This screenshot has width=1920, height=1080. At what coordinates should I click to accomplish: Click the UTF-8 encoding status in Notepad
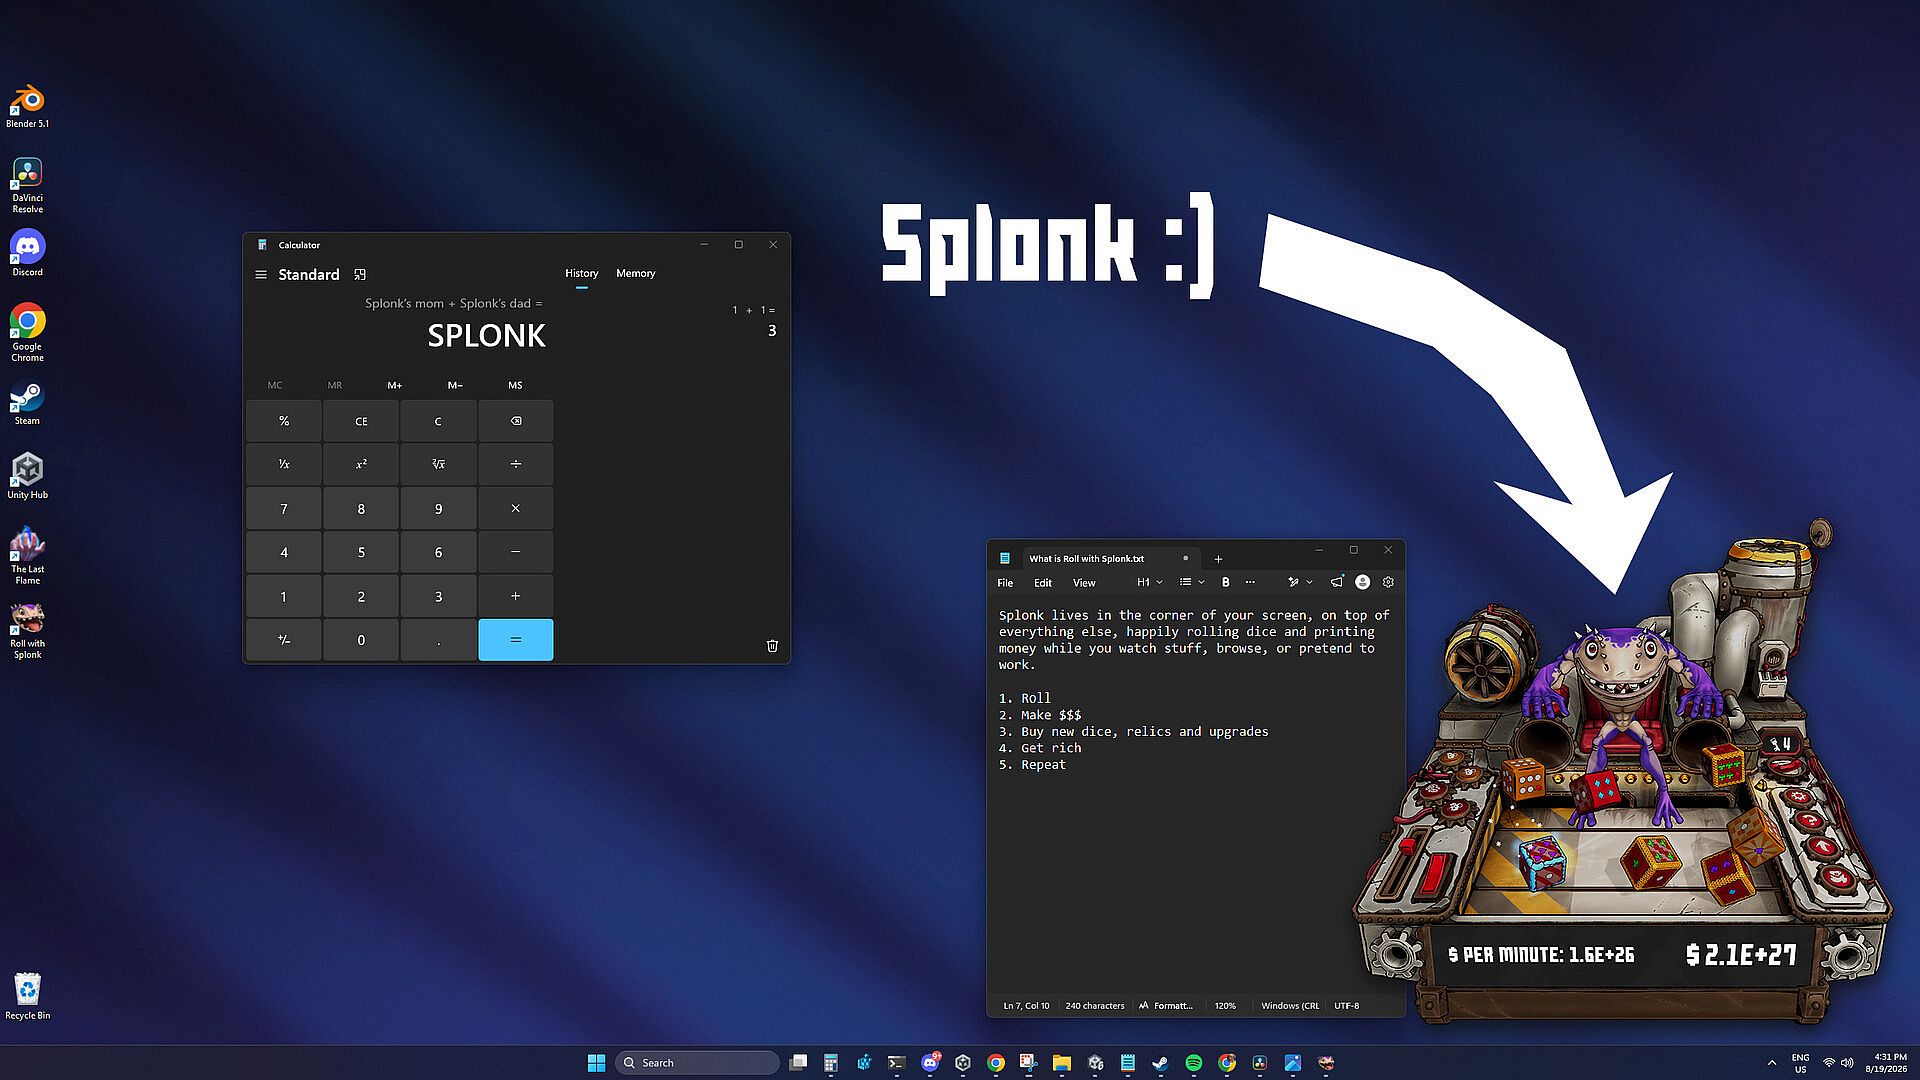pos(1346,1006)
